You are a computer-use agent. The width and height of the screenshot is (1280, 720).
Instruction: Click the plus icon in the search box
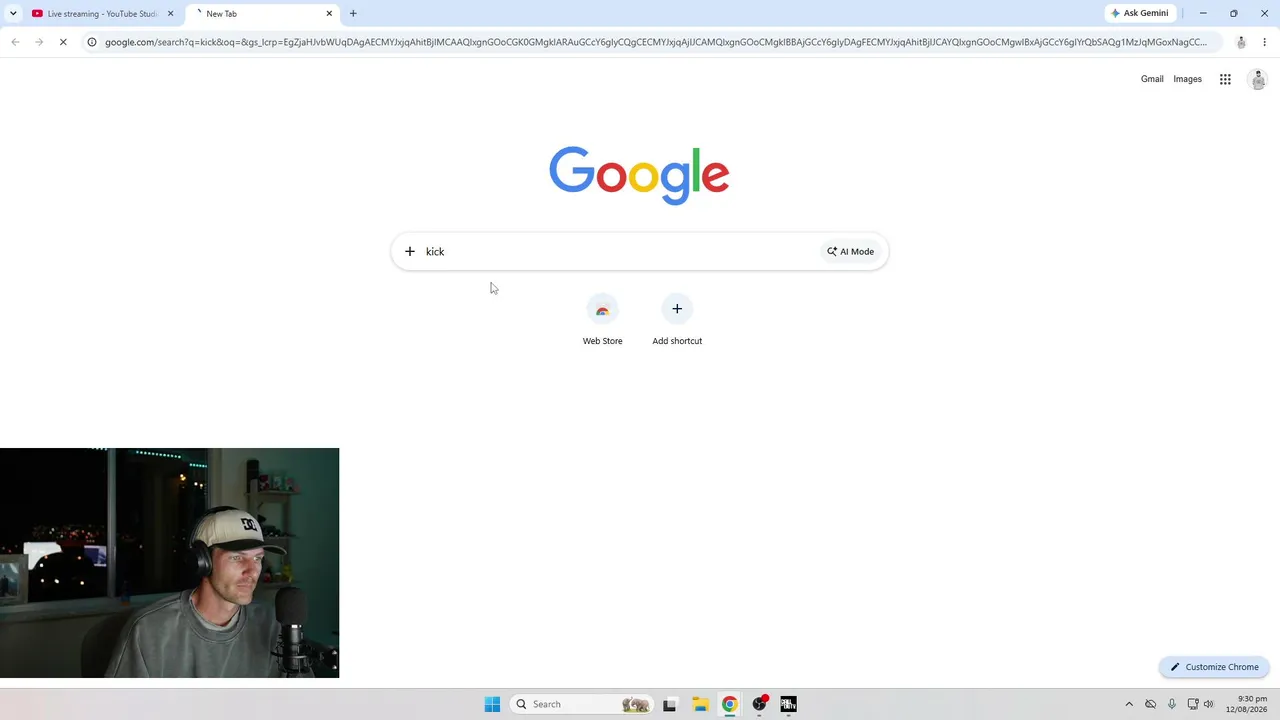[x=409, y=252]
